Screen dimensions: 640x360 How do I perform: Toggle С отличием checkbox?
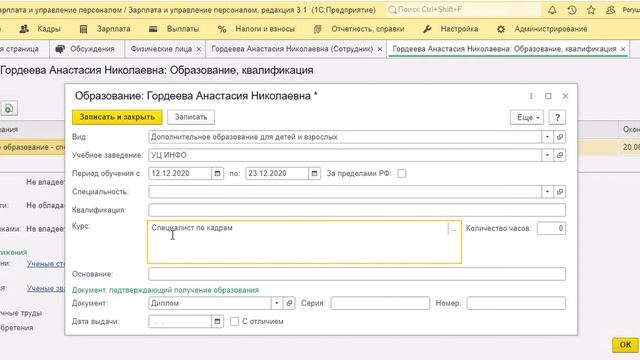click(234, 322)
